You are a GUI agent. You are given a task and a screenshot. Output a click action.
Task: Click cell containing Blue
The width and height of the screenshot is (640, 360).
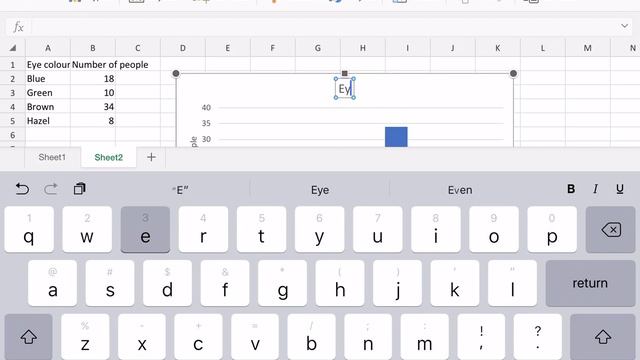pyautogui.click(x=48, y=78)
